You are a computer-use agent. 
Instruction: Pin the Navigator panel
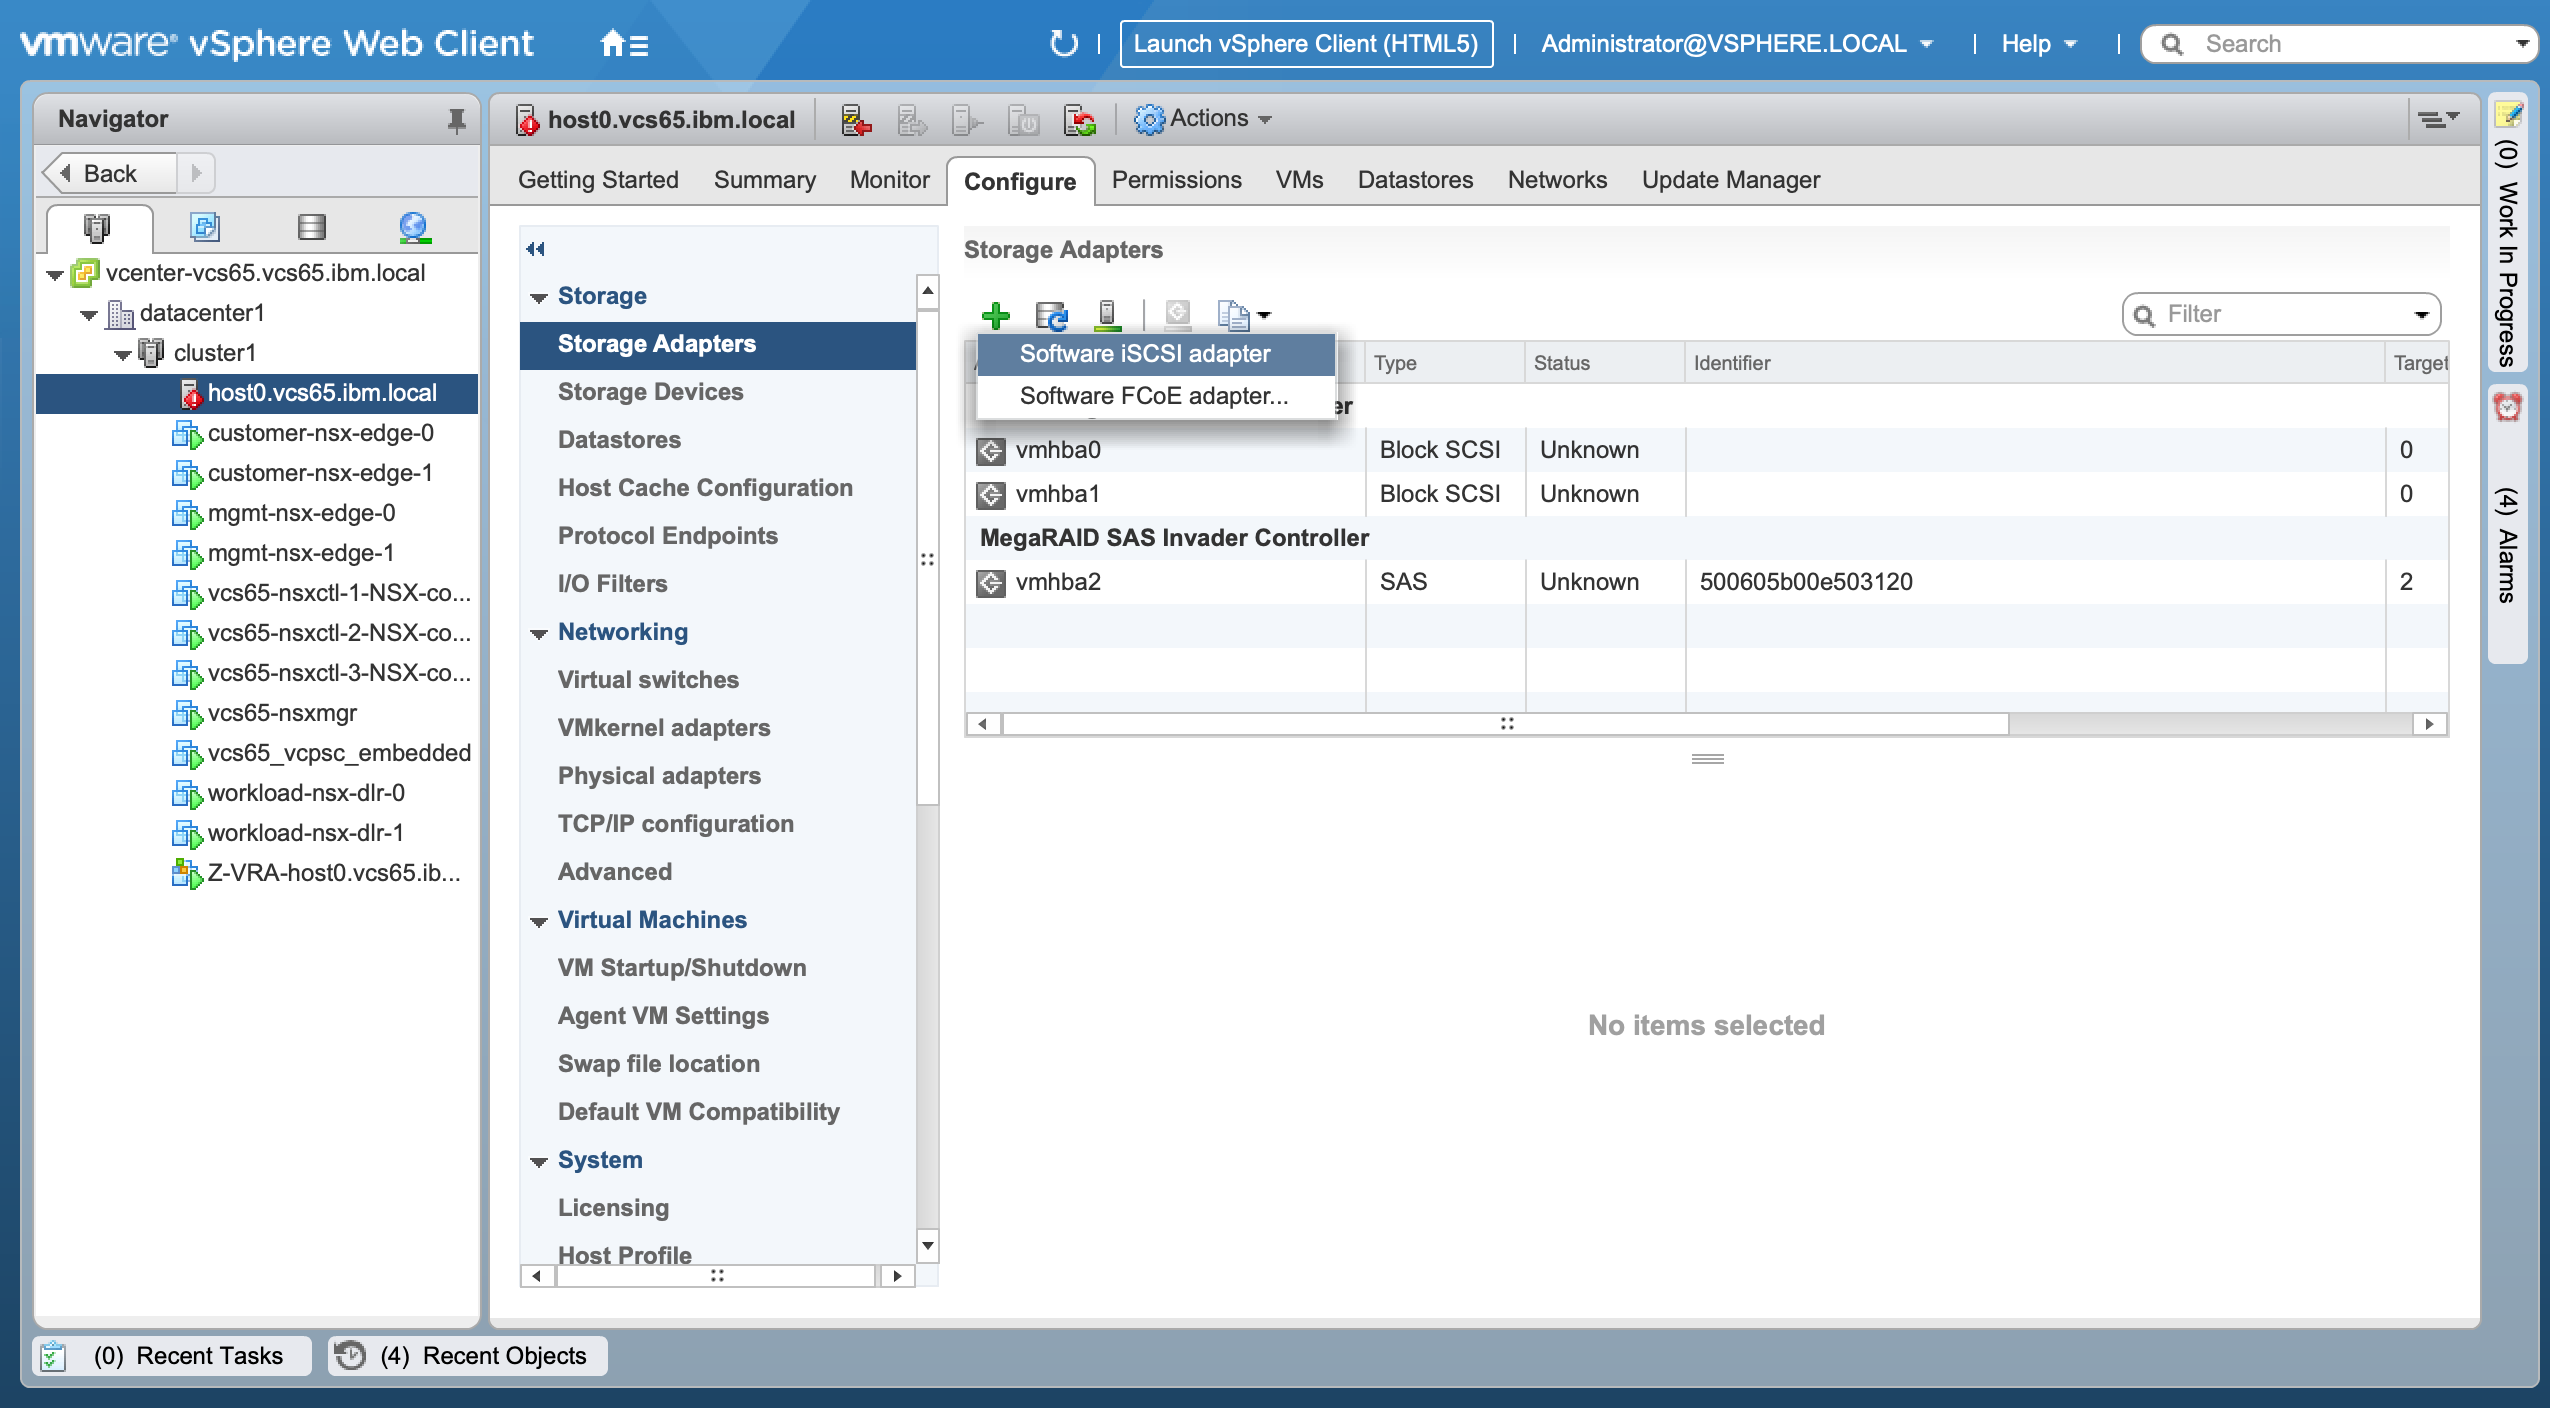[456, 120]
